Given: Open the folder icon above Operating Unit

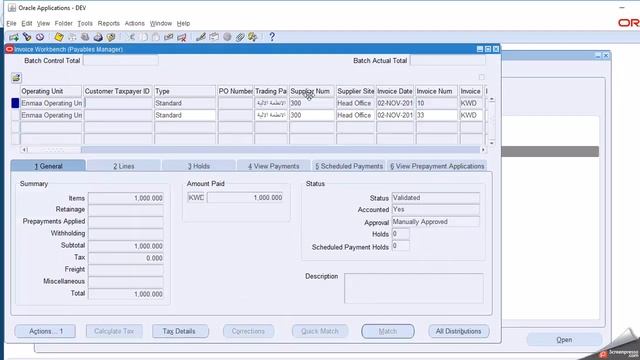Looking at the screenshot, I should (16, 78).
